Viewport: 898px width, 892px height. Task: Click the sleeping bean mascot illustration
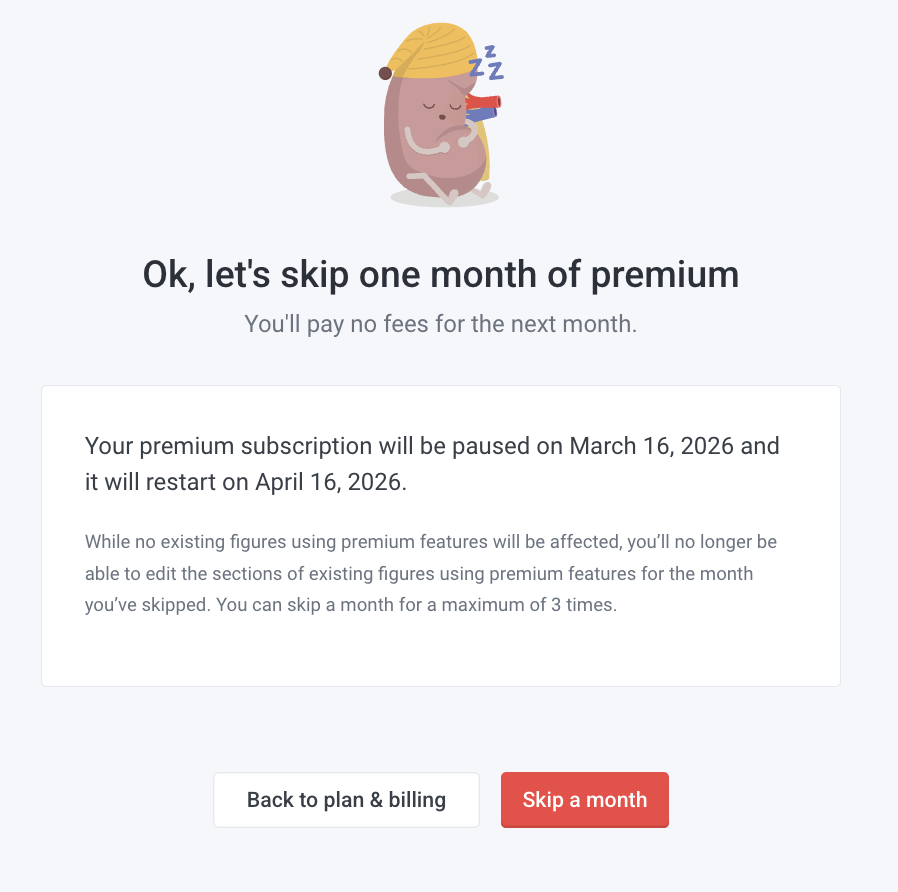(440, 130)
